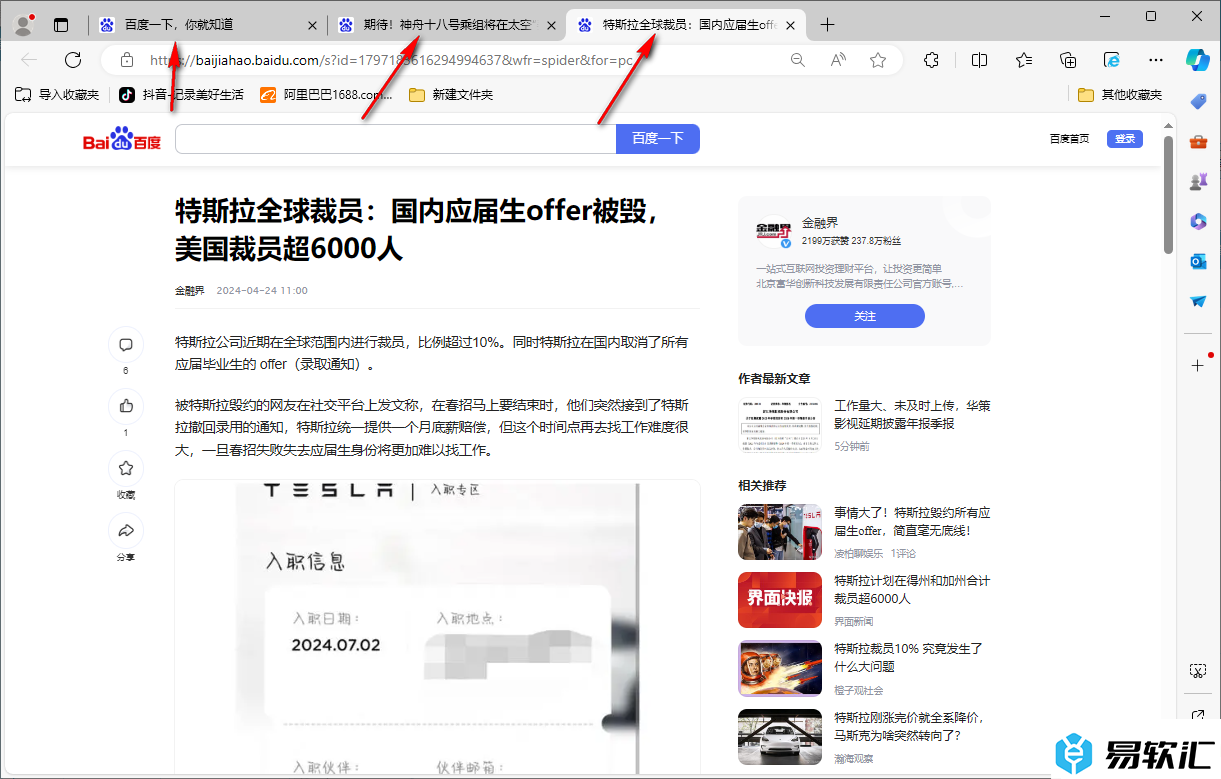View site information lock icon
The image size is (1221, 779).
pos(126,60)
